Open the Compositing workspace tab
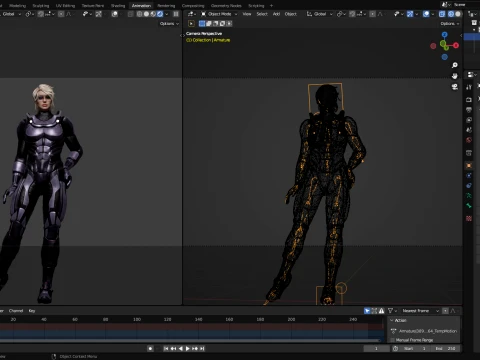 [x=193, y=6]
